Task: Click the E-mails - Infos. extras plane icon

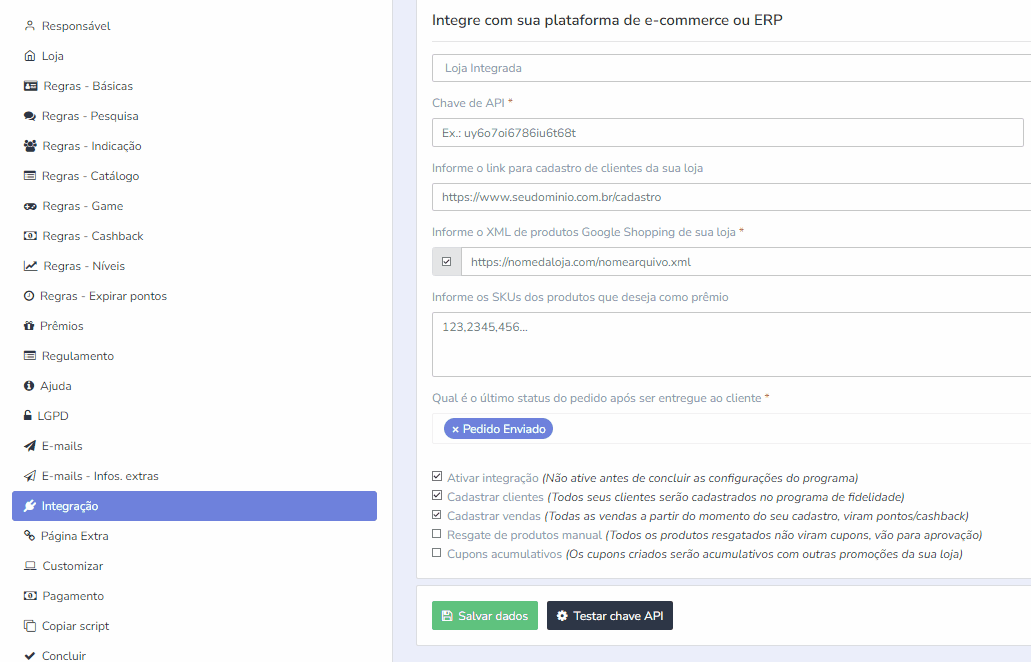Action: tap(30, 475)
